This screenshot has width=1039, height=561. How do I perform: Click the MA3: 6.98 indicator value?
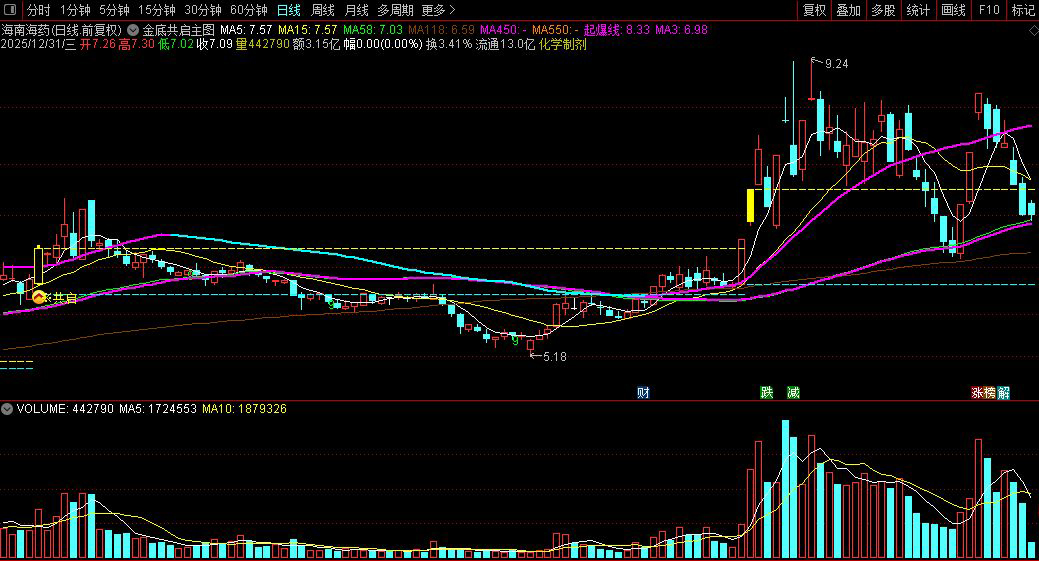click(681, 30)
